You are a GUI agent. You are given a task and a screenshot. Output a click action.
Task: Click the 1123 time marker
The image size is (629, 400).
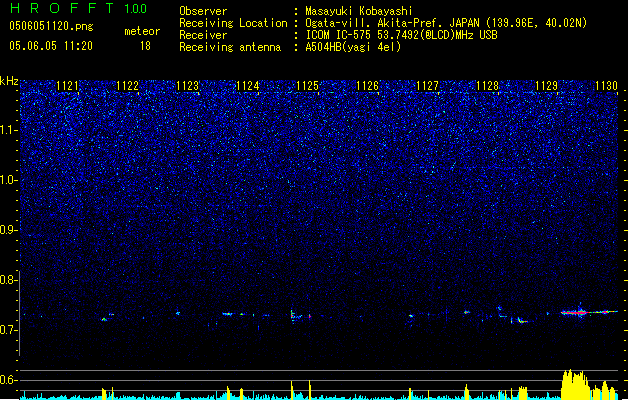(187, 86)
